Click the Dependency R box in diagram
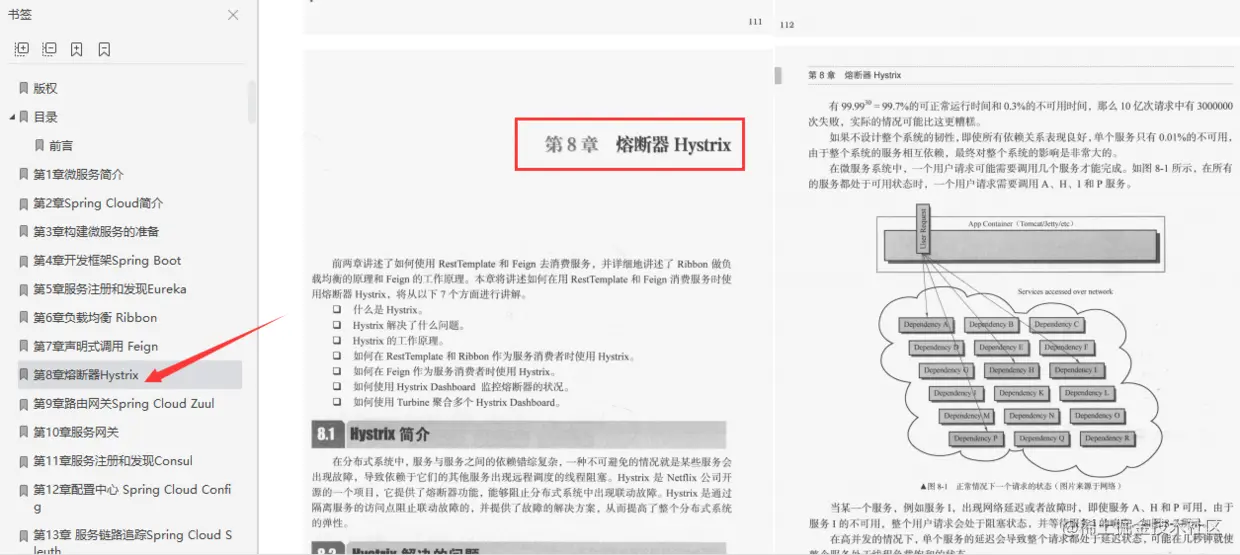Image resolution: width=1240 pixels, height=555 pixels. [x=1106, y=438]
